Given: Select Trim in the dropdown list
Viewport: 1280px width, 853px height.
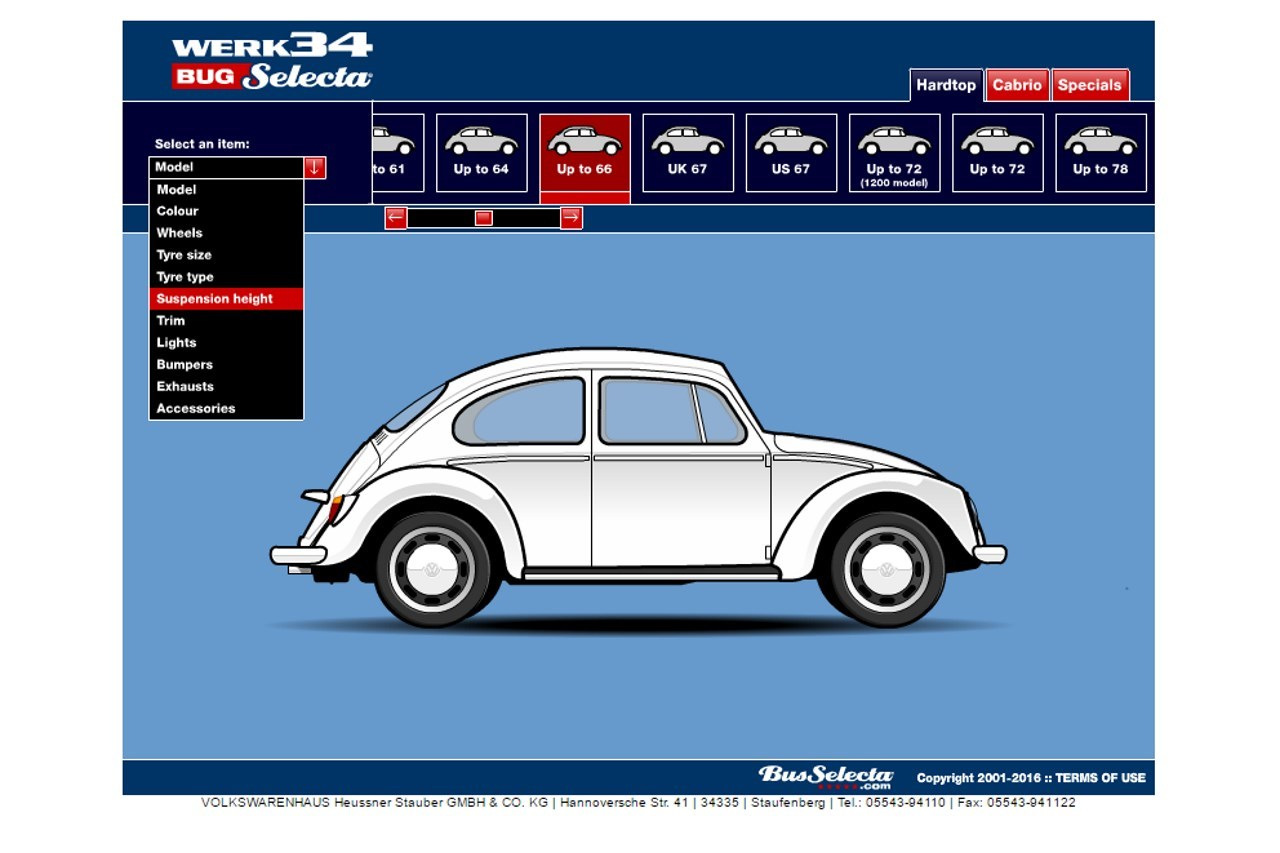Looking at the screenshot, I should (226, 321).
